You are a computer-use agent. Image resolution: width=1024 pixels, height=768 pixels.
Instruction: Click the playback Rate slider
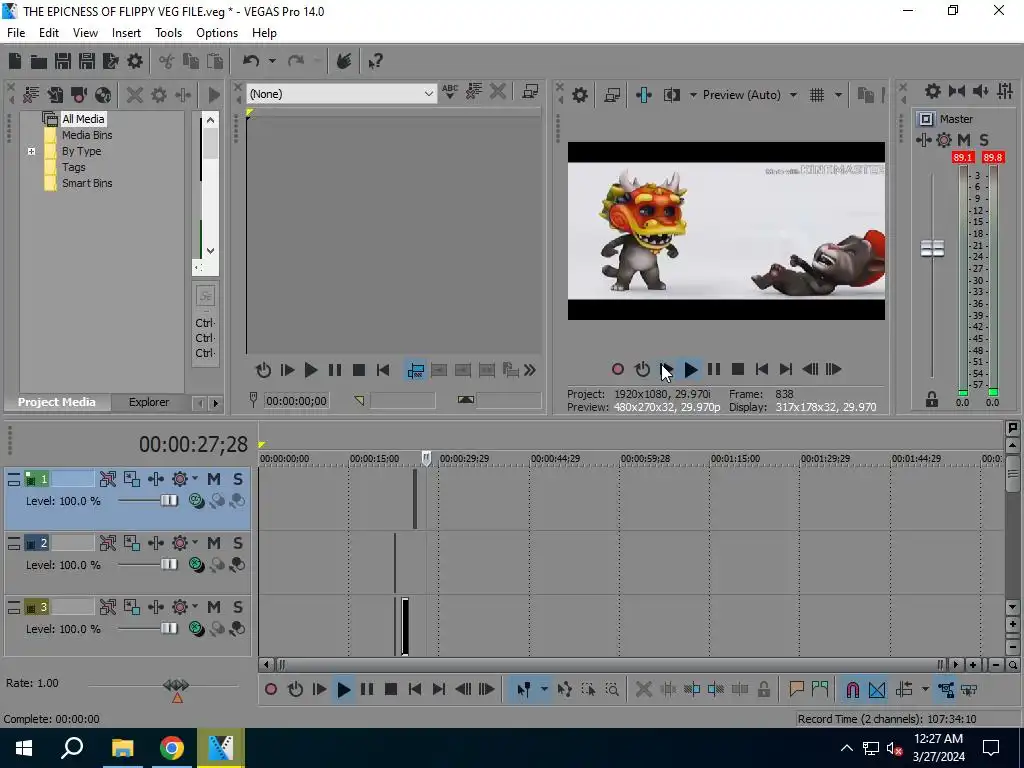[x=176, y=686]
